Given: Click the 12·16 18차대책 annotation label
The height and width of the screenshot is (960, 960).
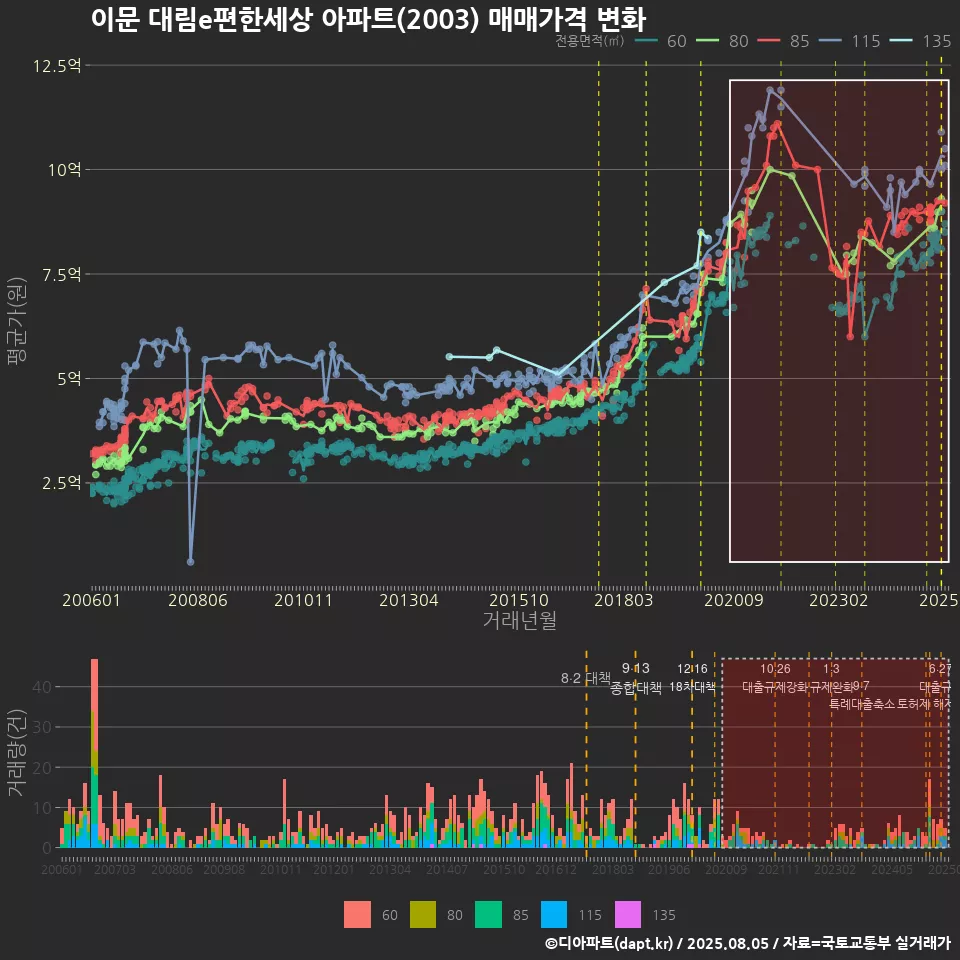Looking at the screenshot, I should 692,678.
